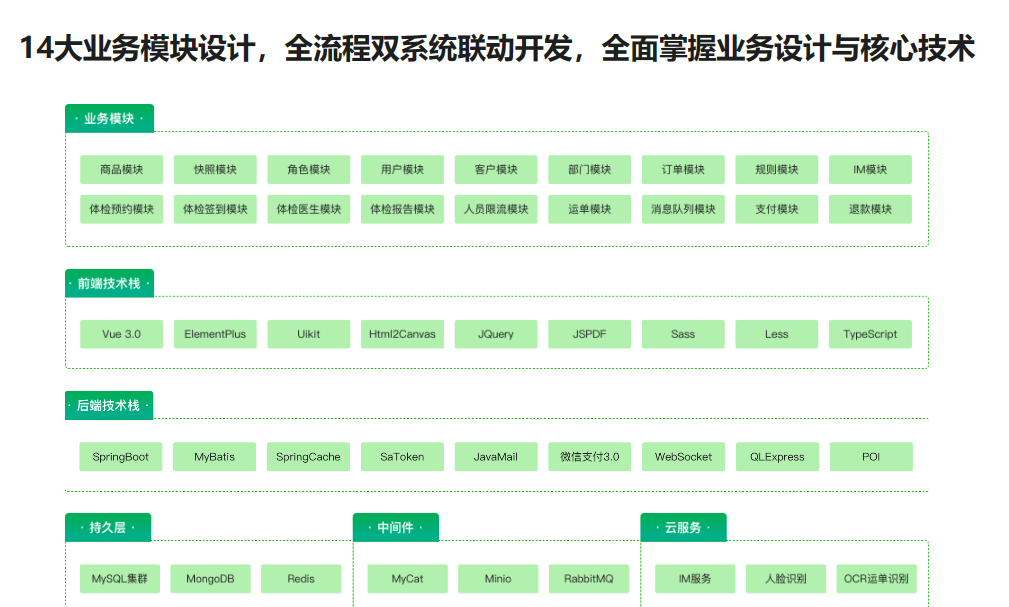Select the 微信支付3.0 box
This screenshot has height=607, width=1009.
point(589,457)
